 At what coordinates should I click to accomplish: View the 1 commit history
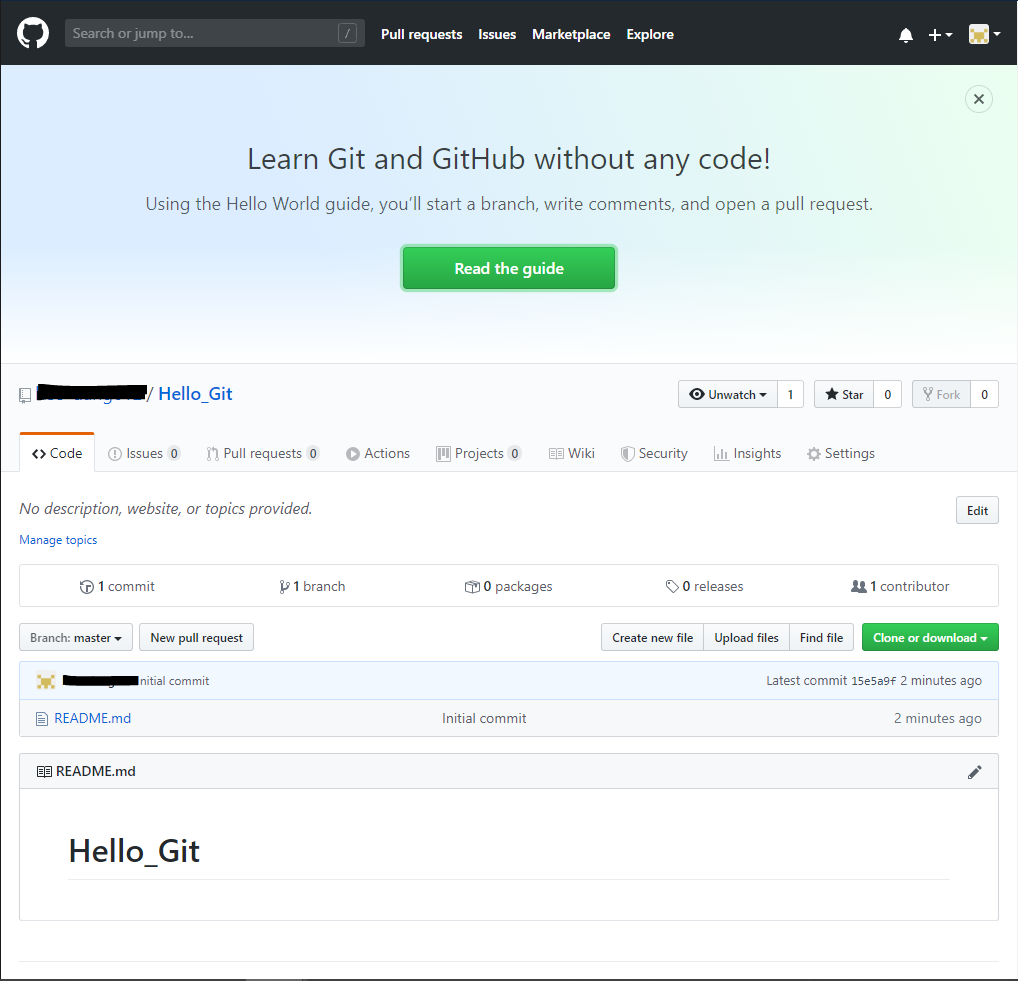click(117, 586)
